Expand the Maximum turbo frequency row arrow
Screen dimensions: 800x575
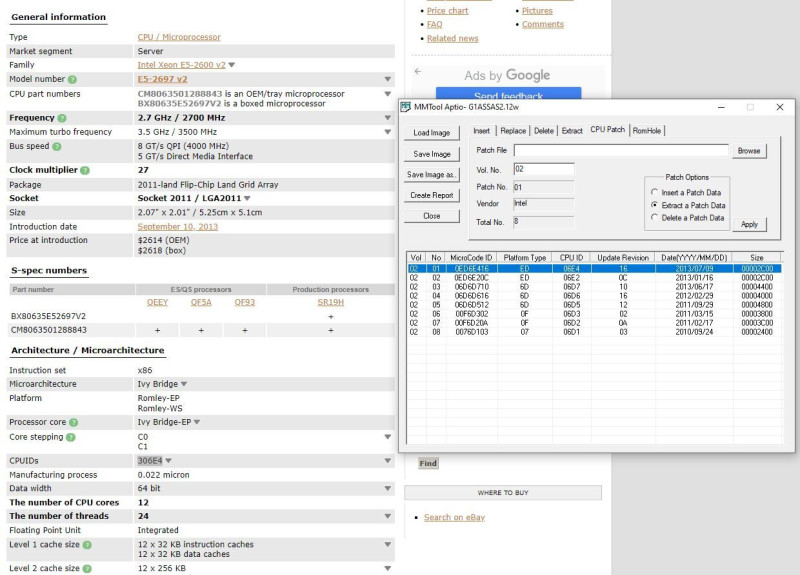(388, 132)
